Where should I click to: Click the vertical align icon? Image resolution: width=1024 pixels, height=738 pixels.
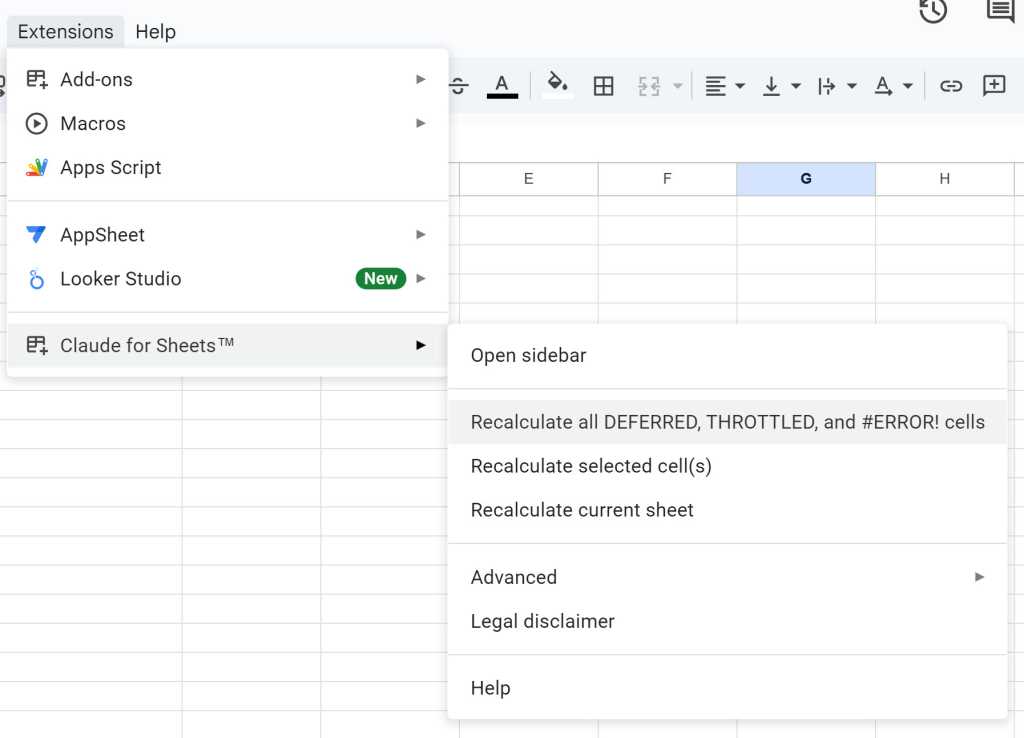pyautogui.click(x=771, y=86)
